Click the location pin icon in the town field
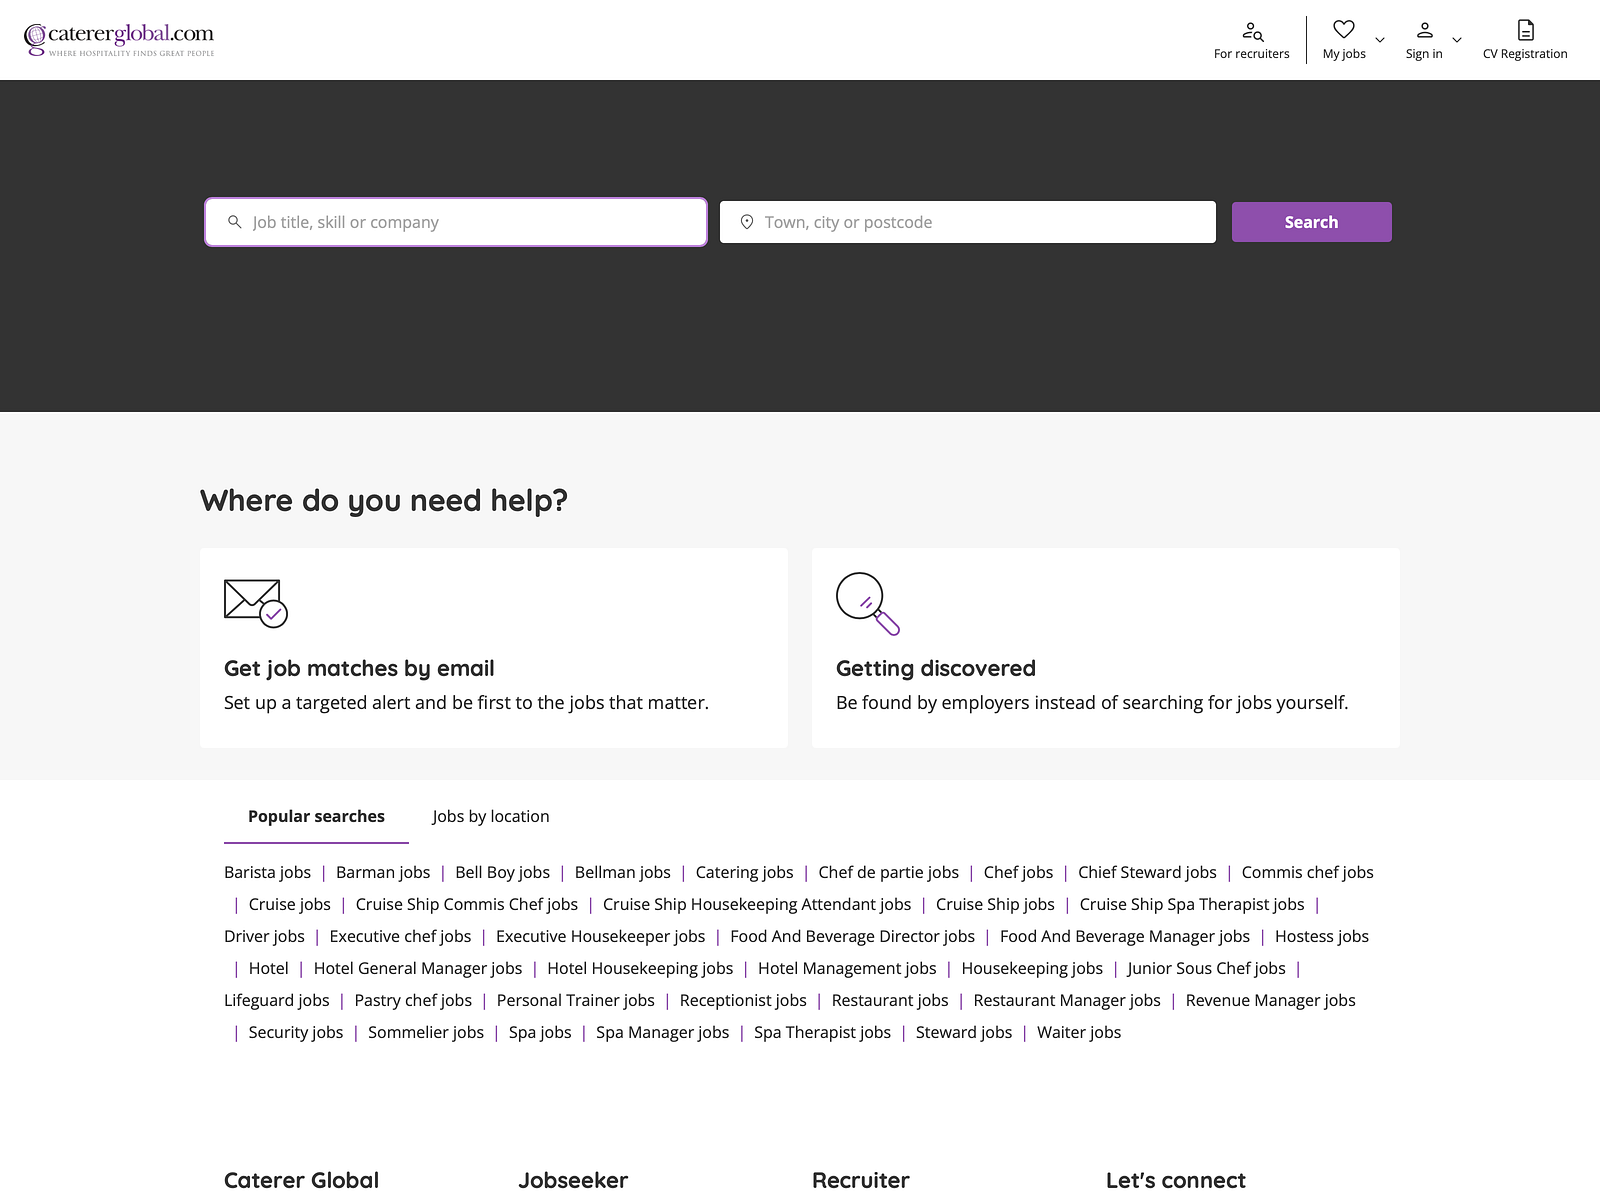 click(x=747, y=222)
